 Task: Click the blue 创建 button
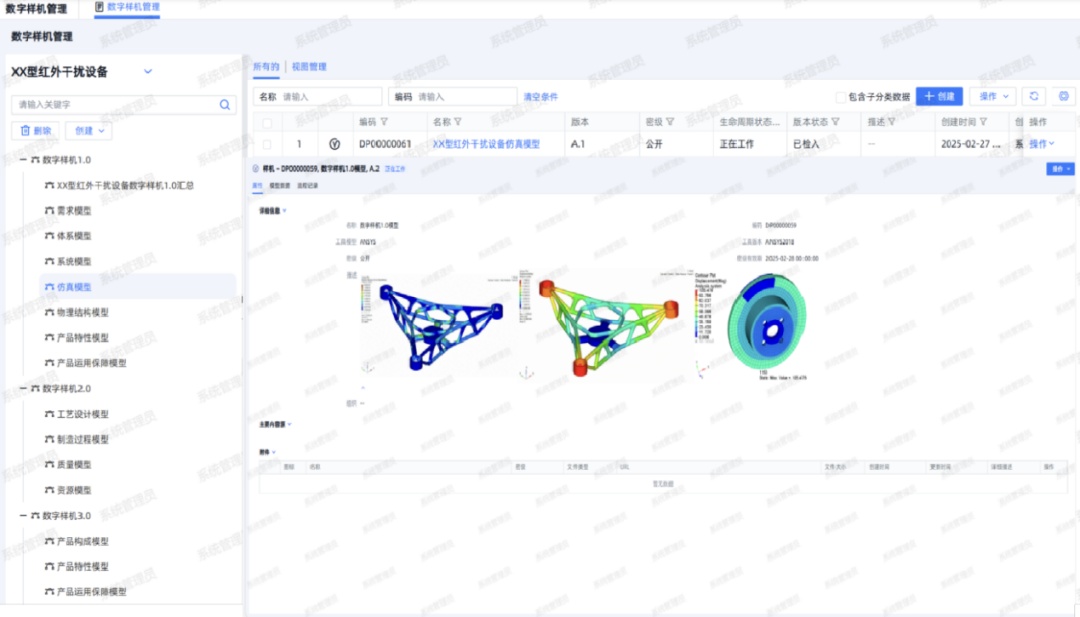click(939, 96)
